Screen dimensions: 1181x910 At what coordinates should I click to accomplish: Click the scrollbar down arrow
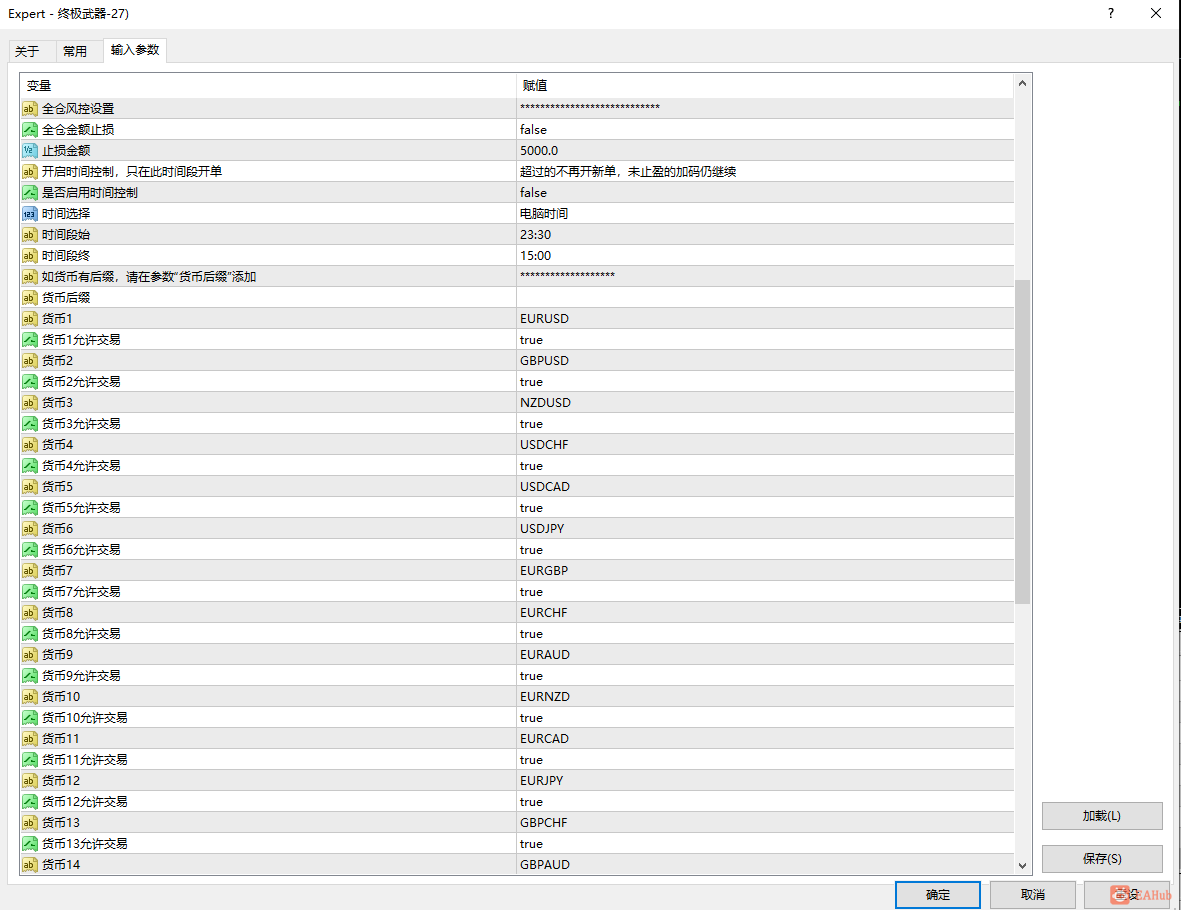1022,866
